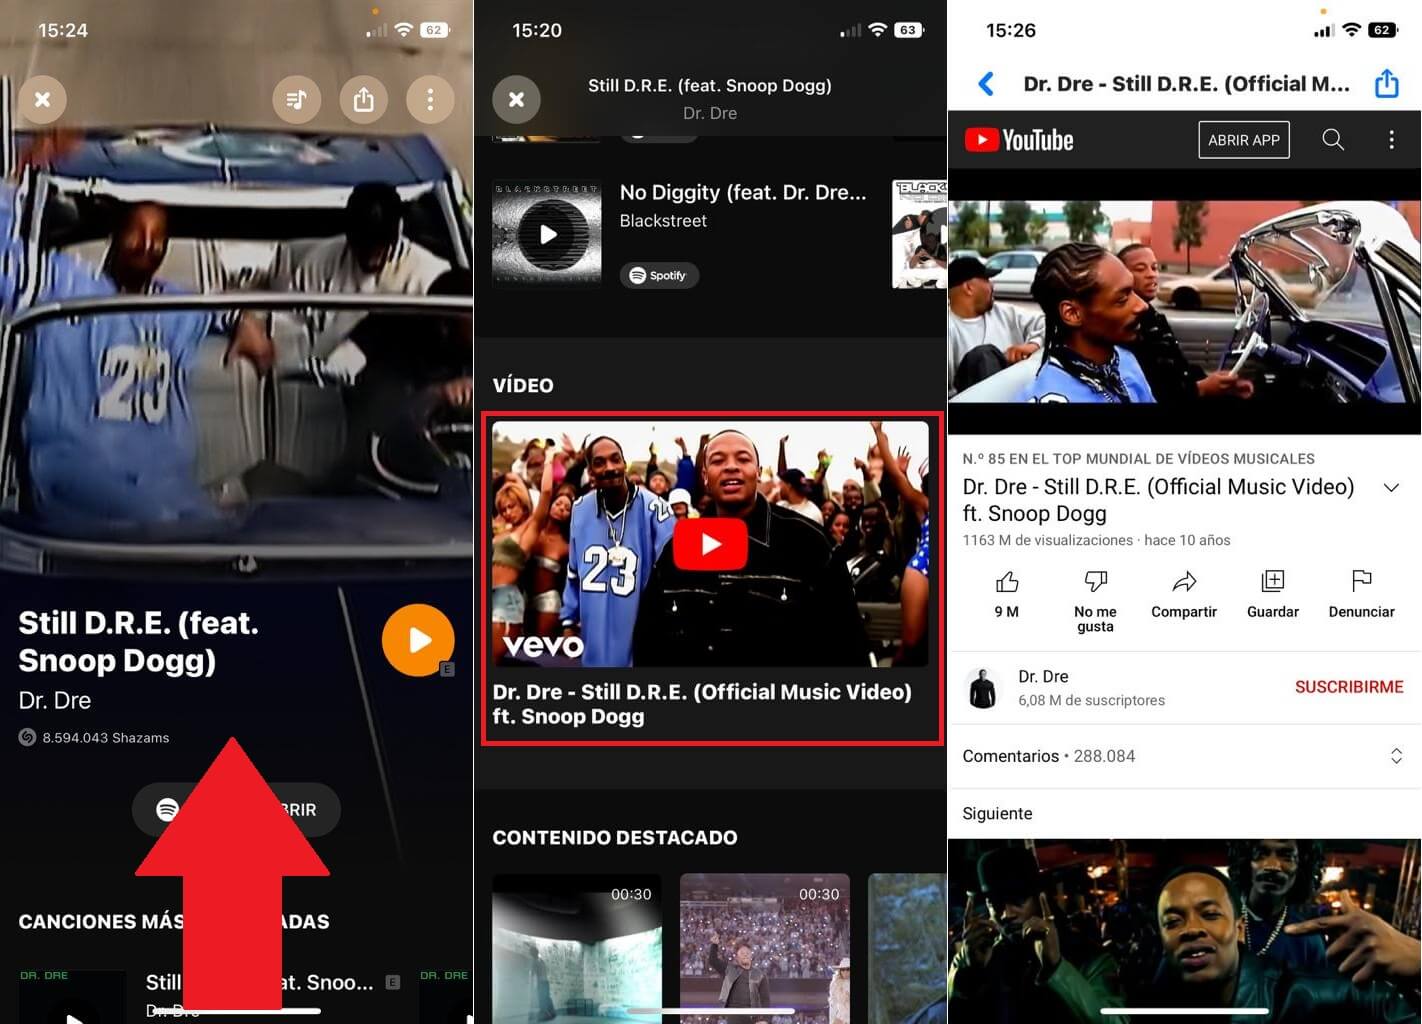Tap the explicit E badge by play button
The height and width of the screenshot is (1024, 1422).
tap(447, 669)
